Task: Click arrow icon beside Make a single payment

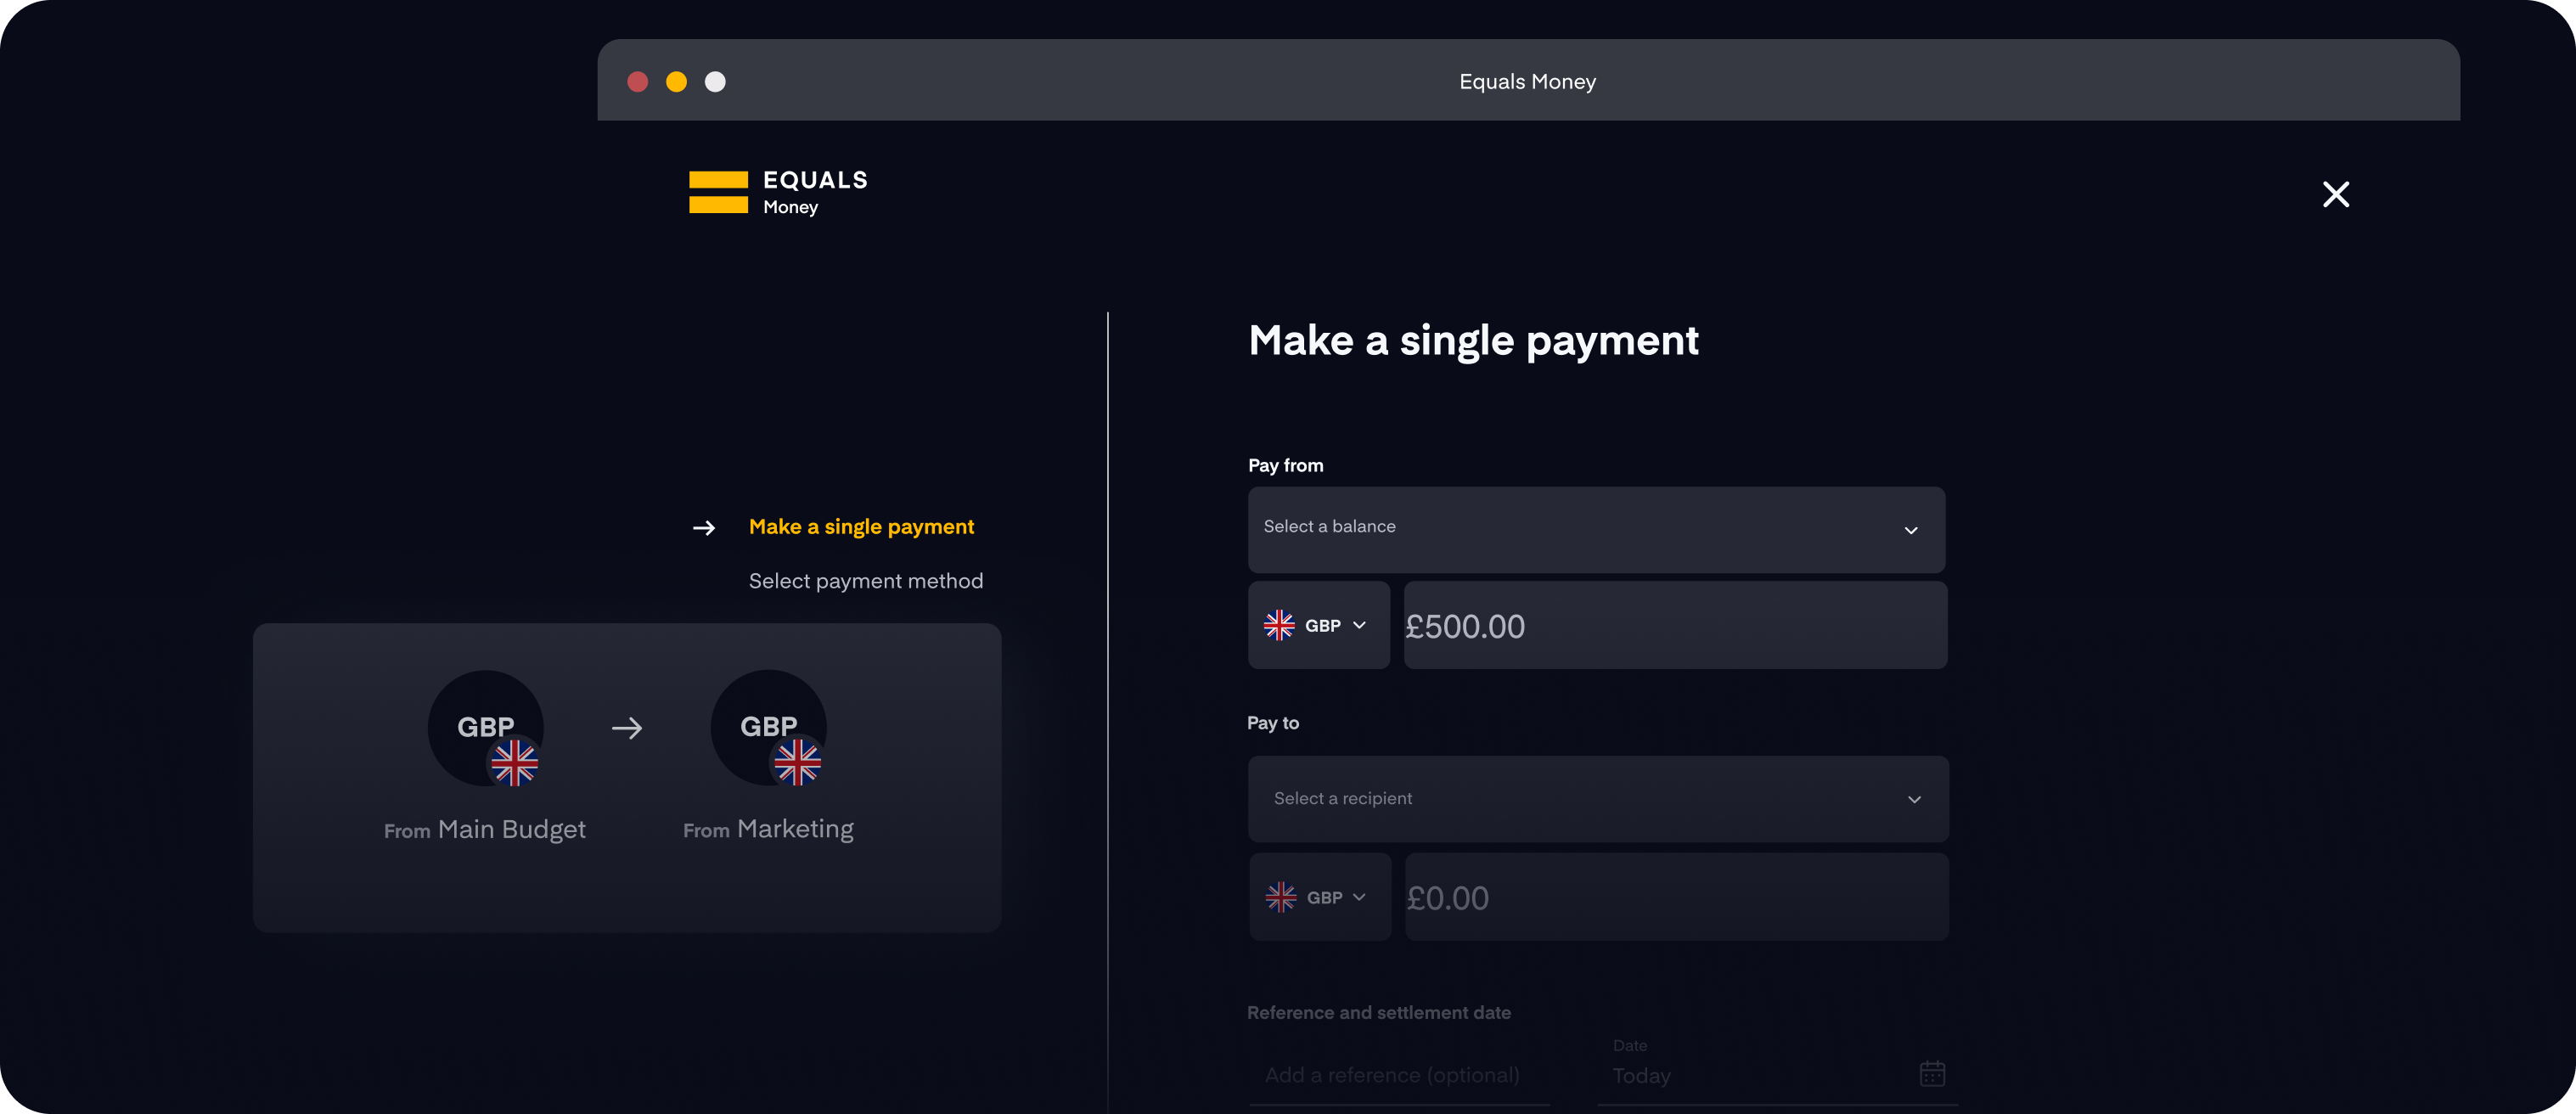Action: pos(704,528)
